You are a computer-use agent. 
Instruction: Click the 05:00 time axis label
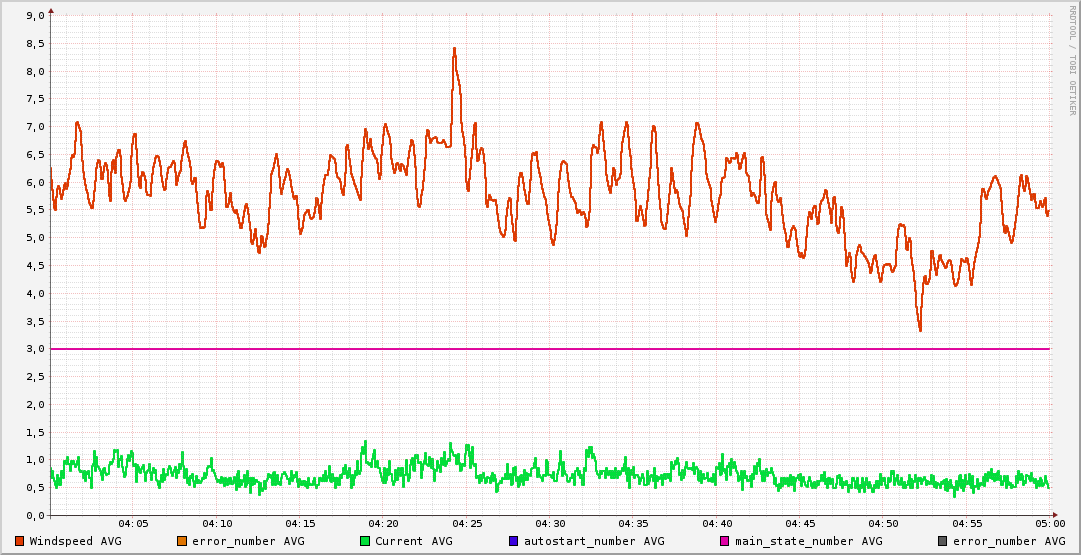pyautogui.click(x=1049, y=523)
